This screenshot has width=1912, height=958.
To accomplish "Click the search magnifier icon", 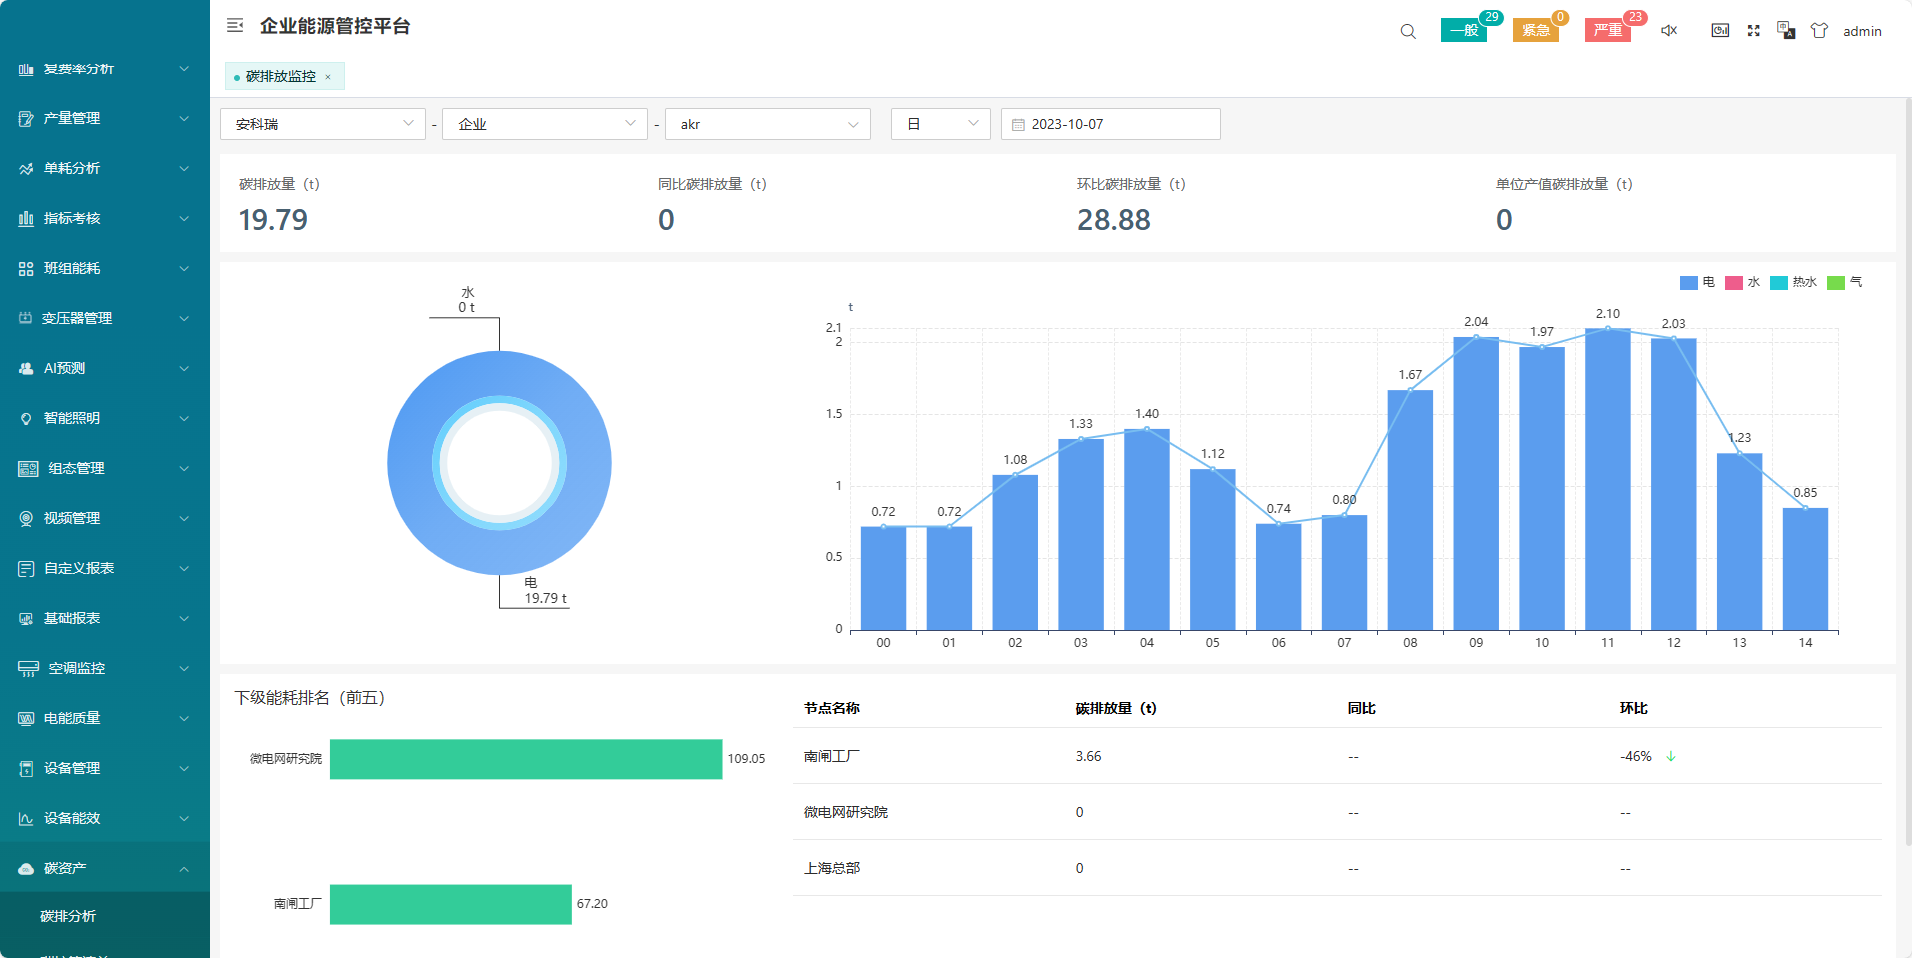I will (1408, 31).
